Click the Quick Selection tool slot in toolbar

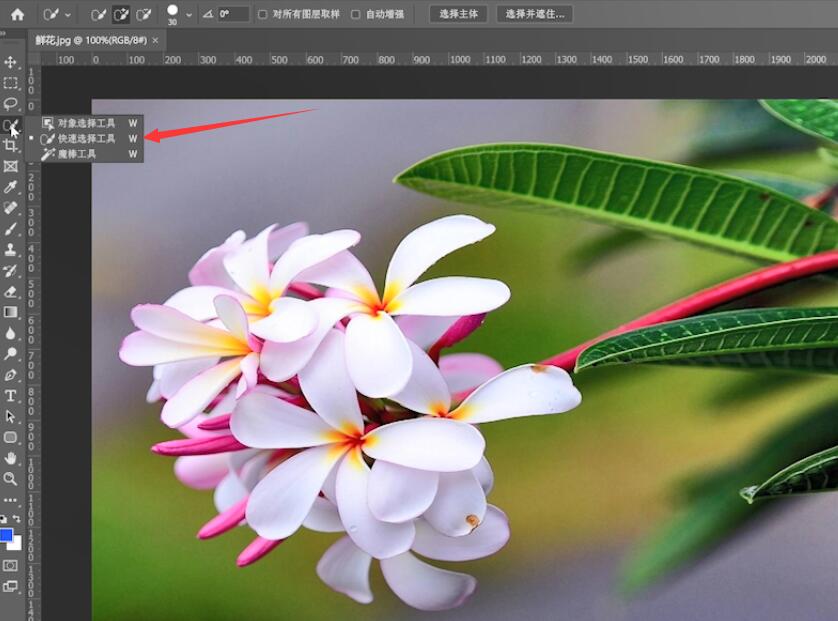pos(10,125)
